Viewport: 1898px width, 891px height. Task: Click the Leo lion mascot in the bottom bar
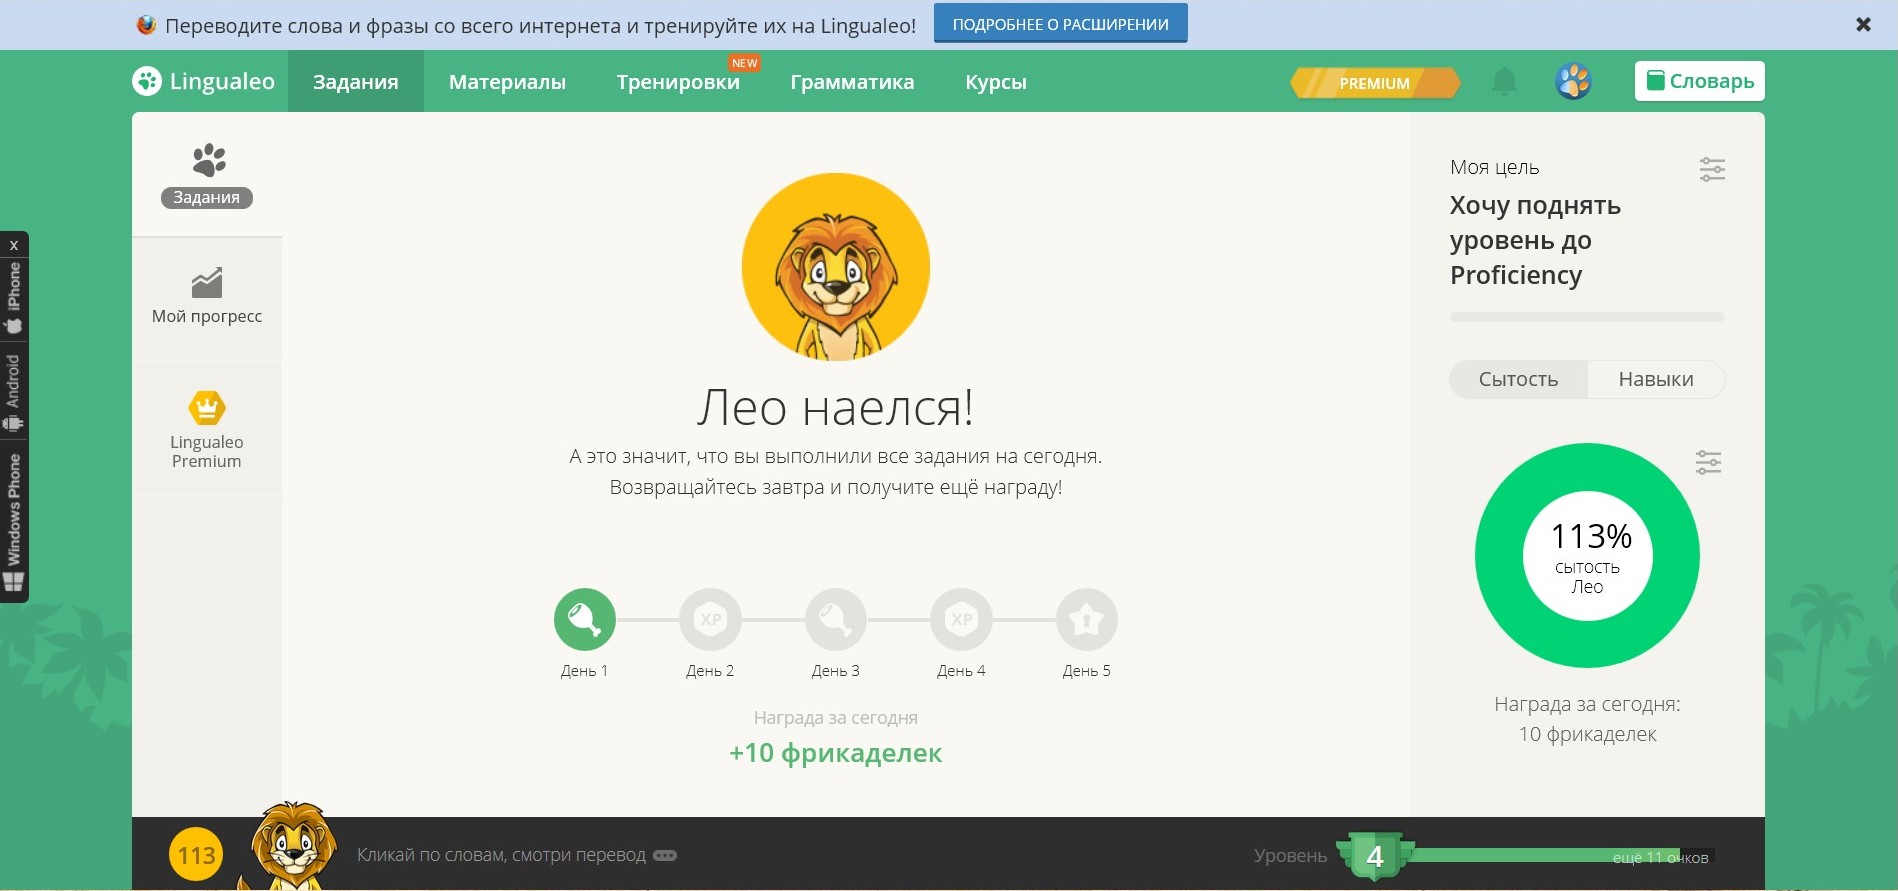[x=291, y=846]
